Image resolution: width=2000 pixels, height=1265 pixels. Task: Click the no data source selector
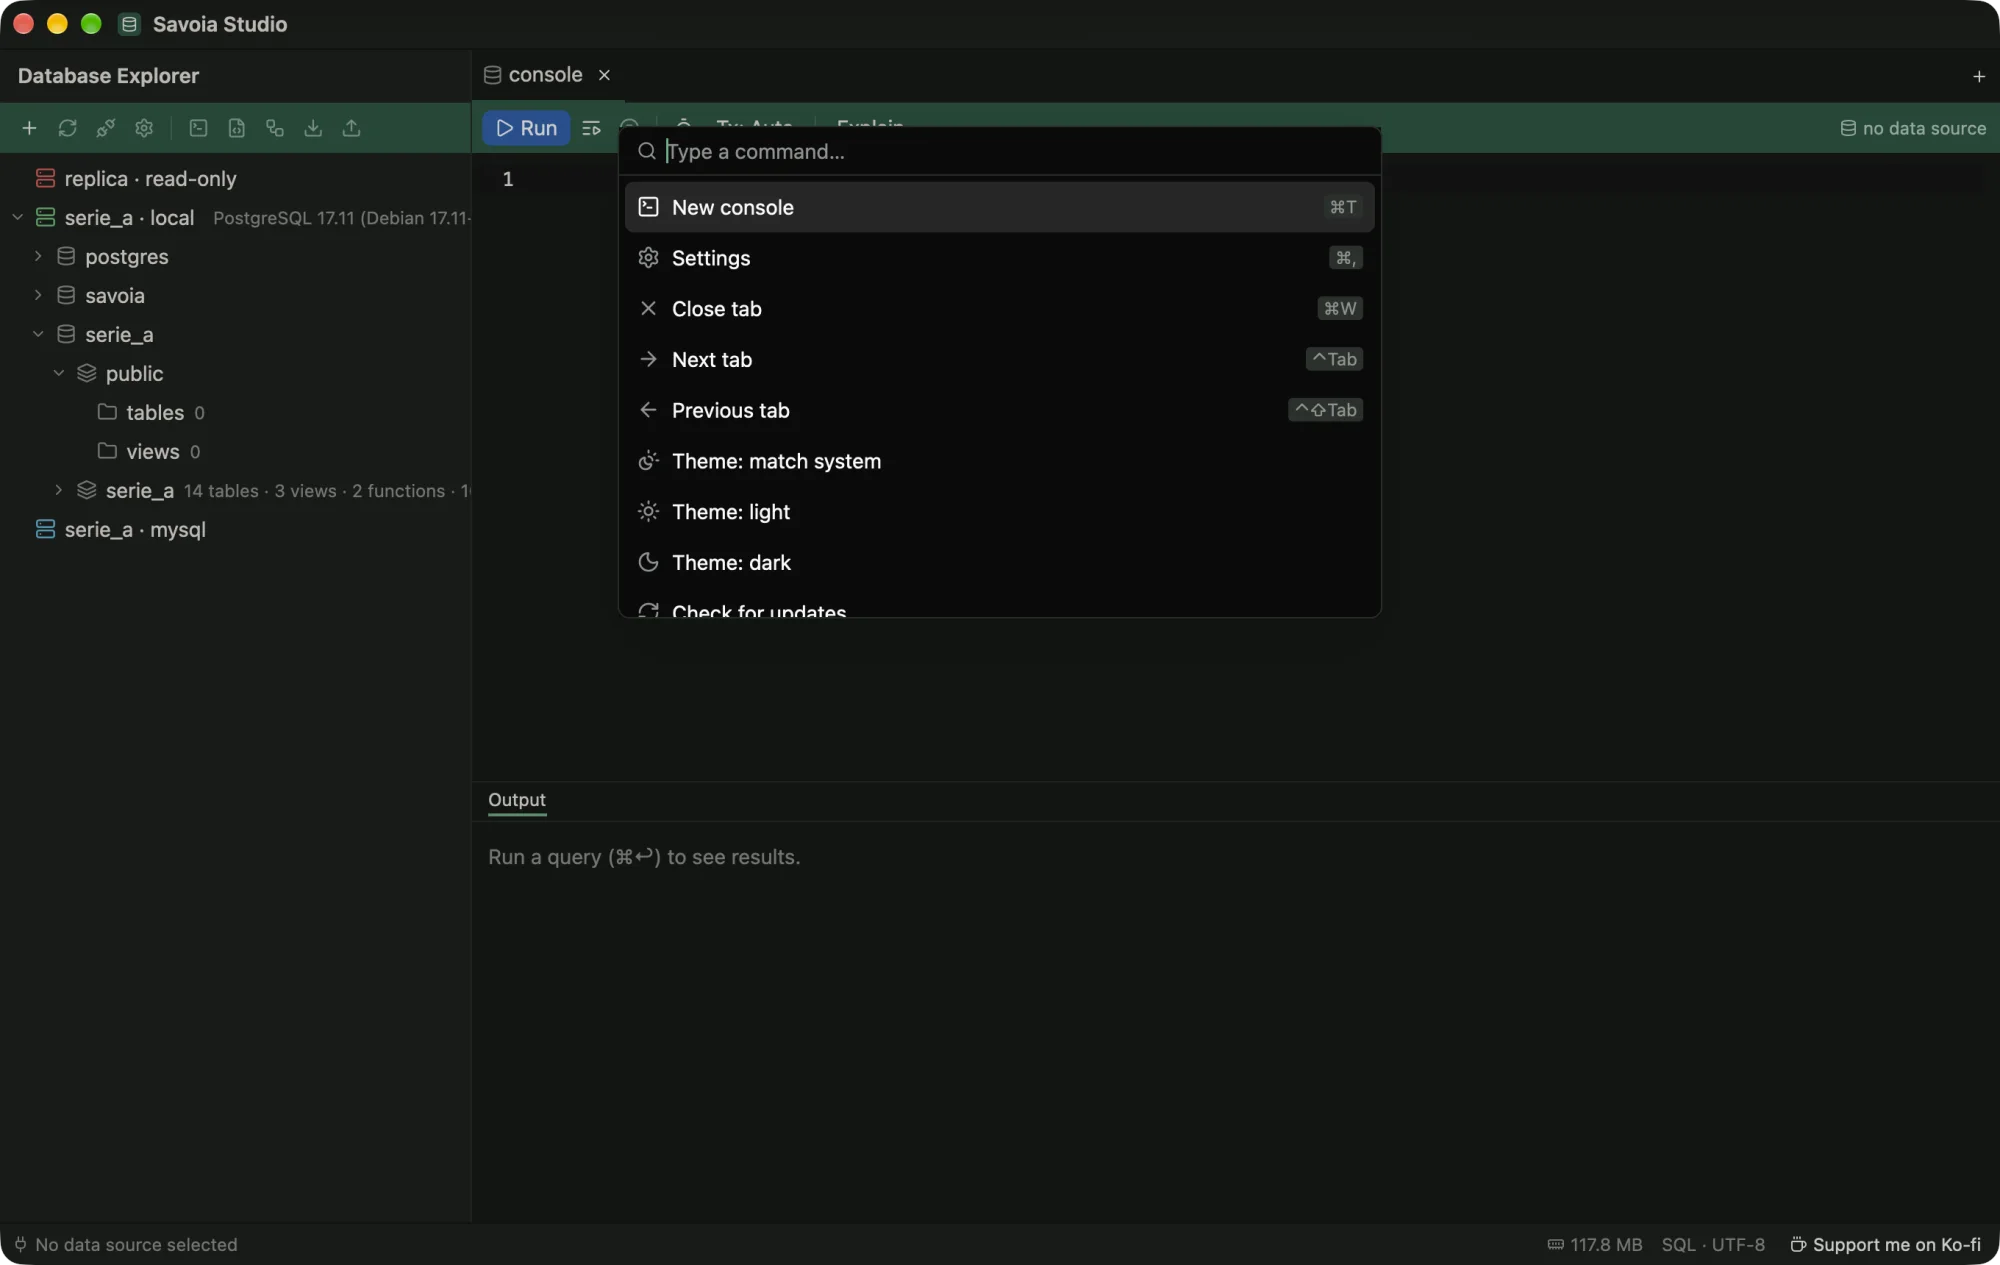click(1913, 128)
